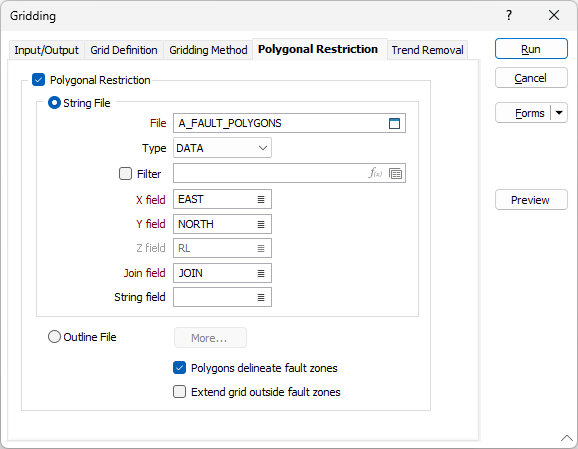This screenshot has width=578, height=449.
Task: Select the Outline File radio button
Action: [x=55, y=337]
